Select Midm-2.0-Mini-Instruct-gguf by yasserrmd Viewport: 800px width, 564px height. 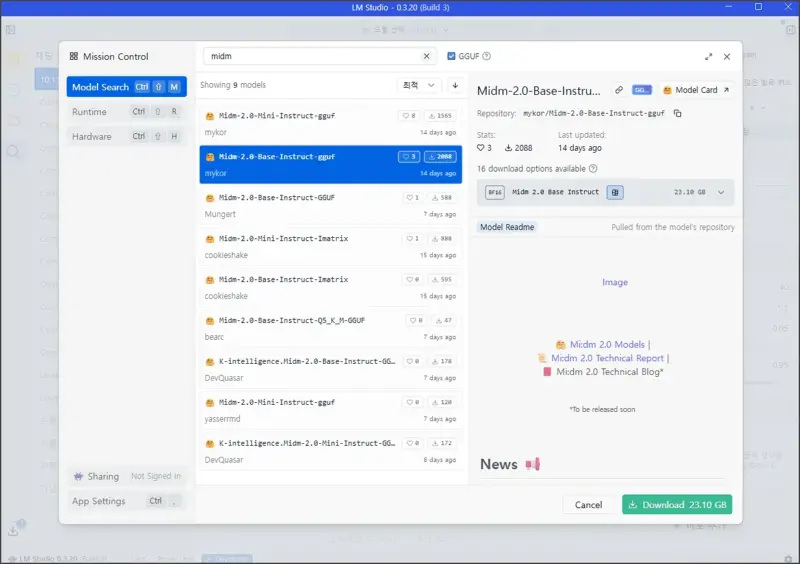tap(331, 410)
